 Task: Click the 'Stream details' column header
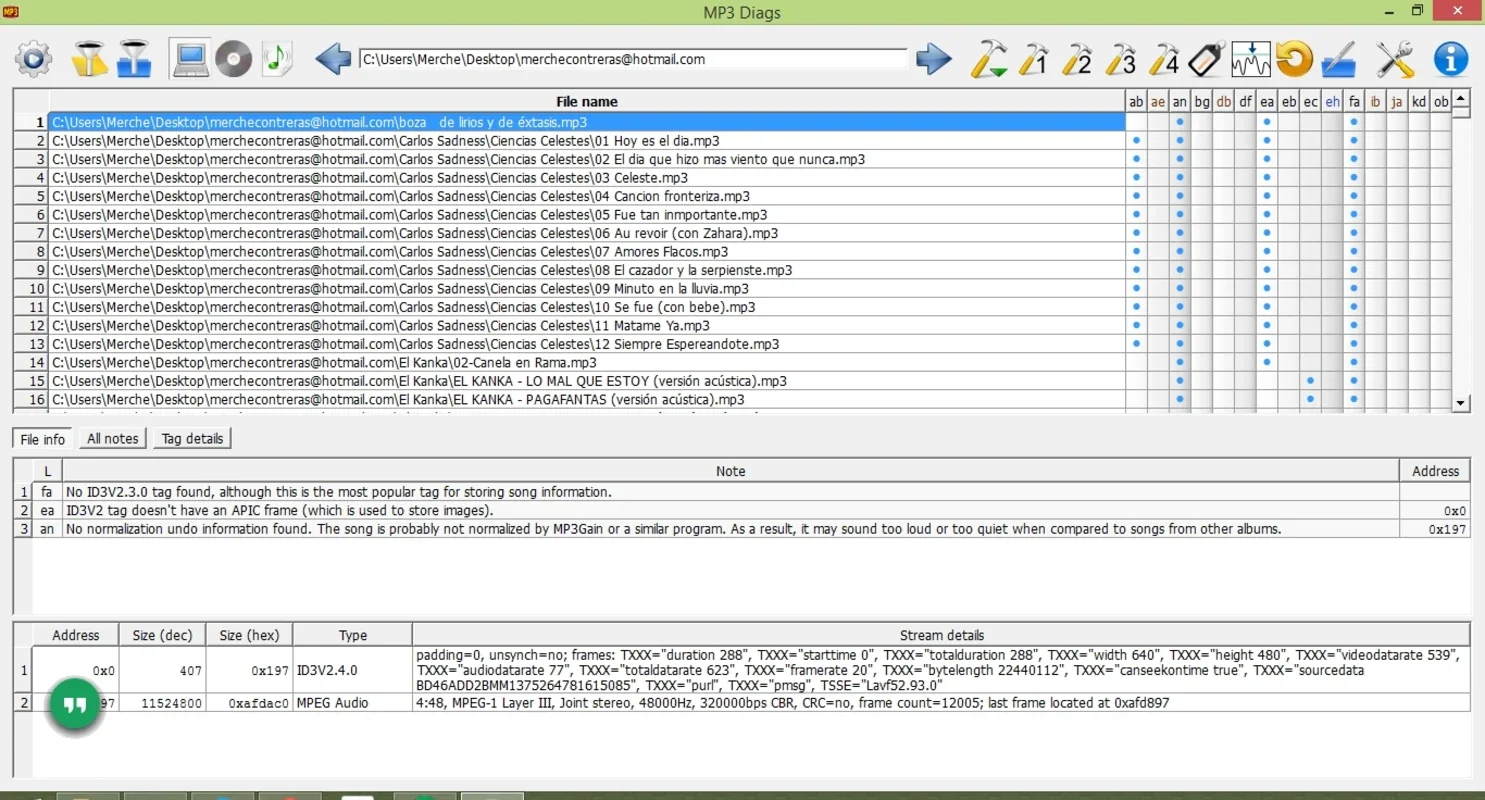pos(941,635)
